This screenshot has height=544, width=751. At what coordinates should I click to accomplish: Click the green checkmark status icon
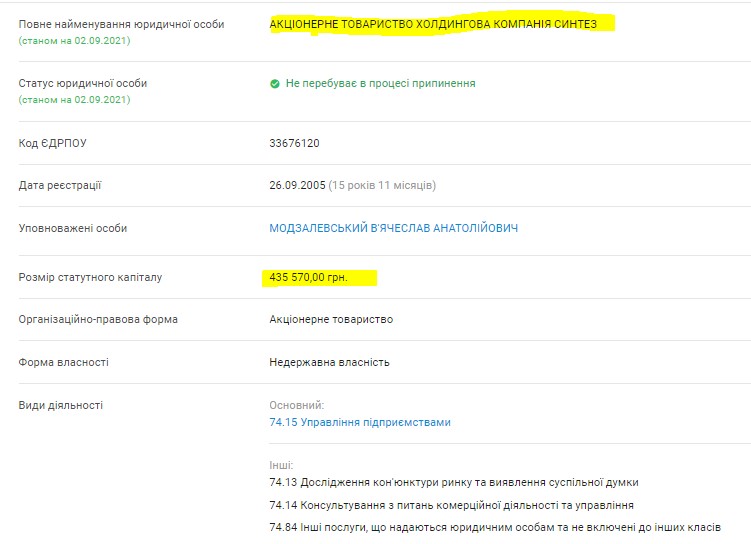(x=275, y=84)
